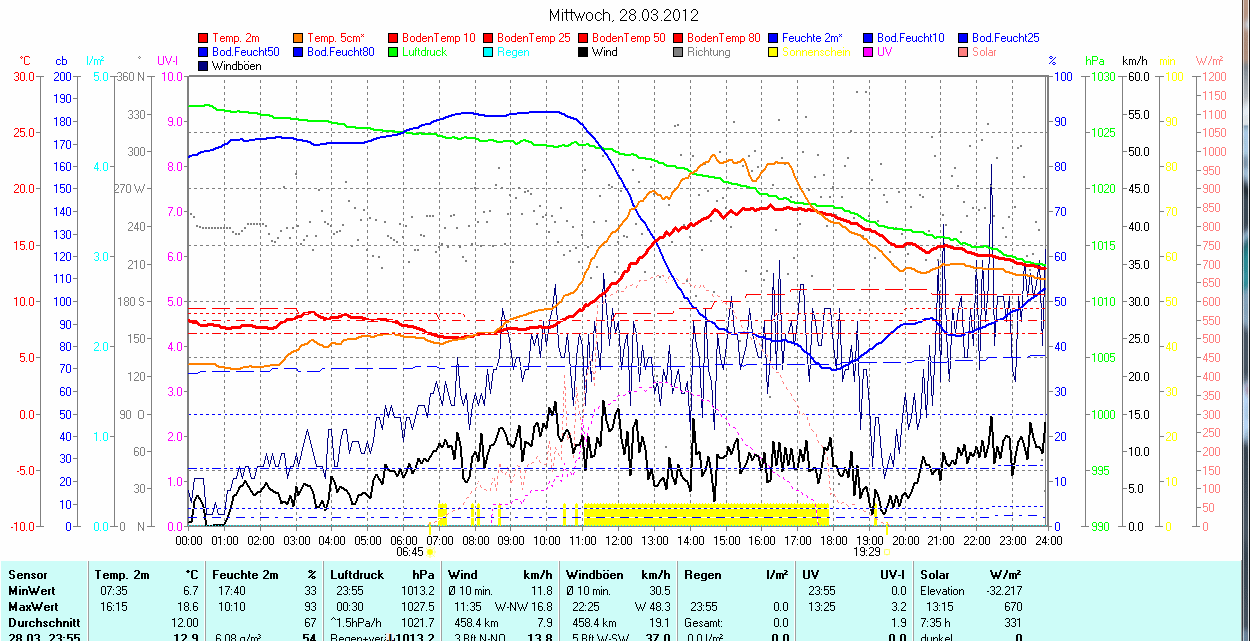Select the Solar legend label

(984, 52)
